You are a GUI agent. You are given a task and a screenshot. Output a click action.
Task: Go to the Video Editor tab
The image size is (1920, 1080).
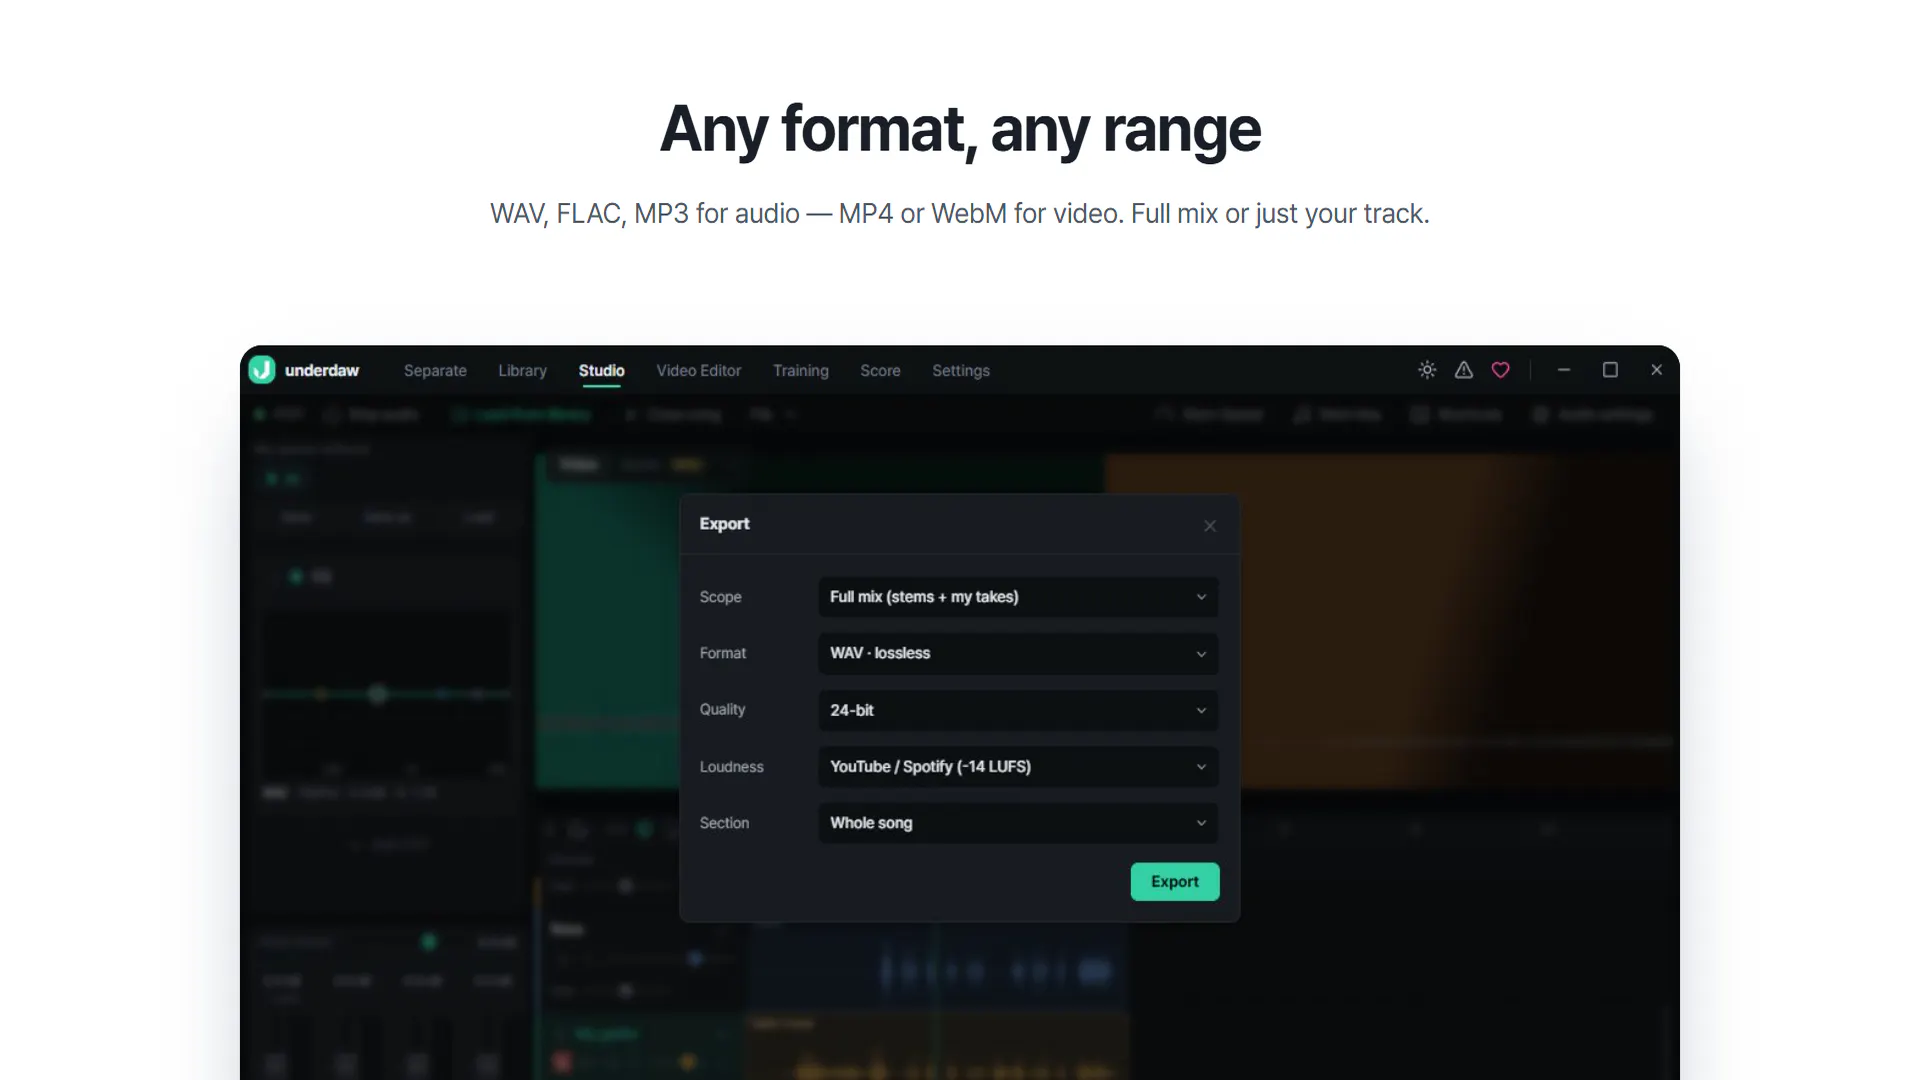(x=698, y=370)
